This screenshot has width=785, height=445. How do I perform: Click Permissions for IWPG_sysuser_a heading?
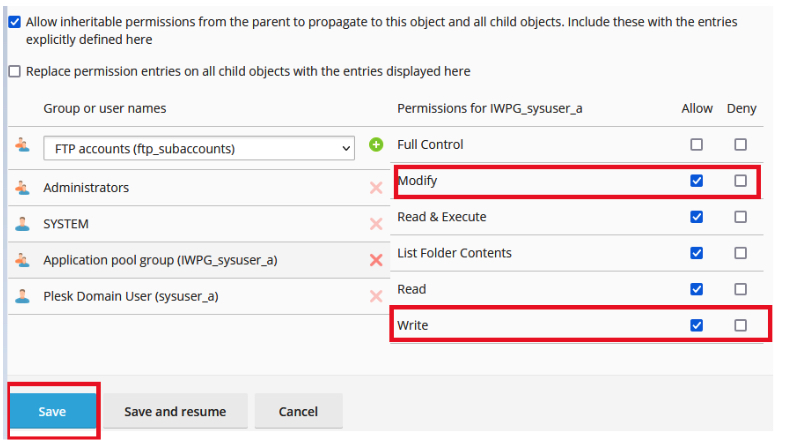[x=490, y=109]
